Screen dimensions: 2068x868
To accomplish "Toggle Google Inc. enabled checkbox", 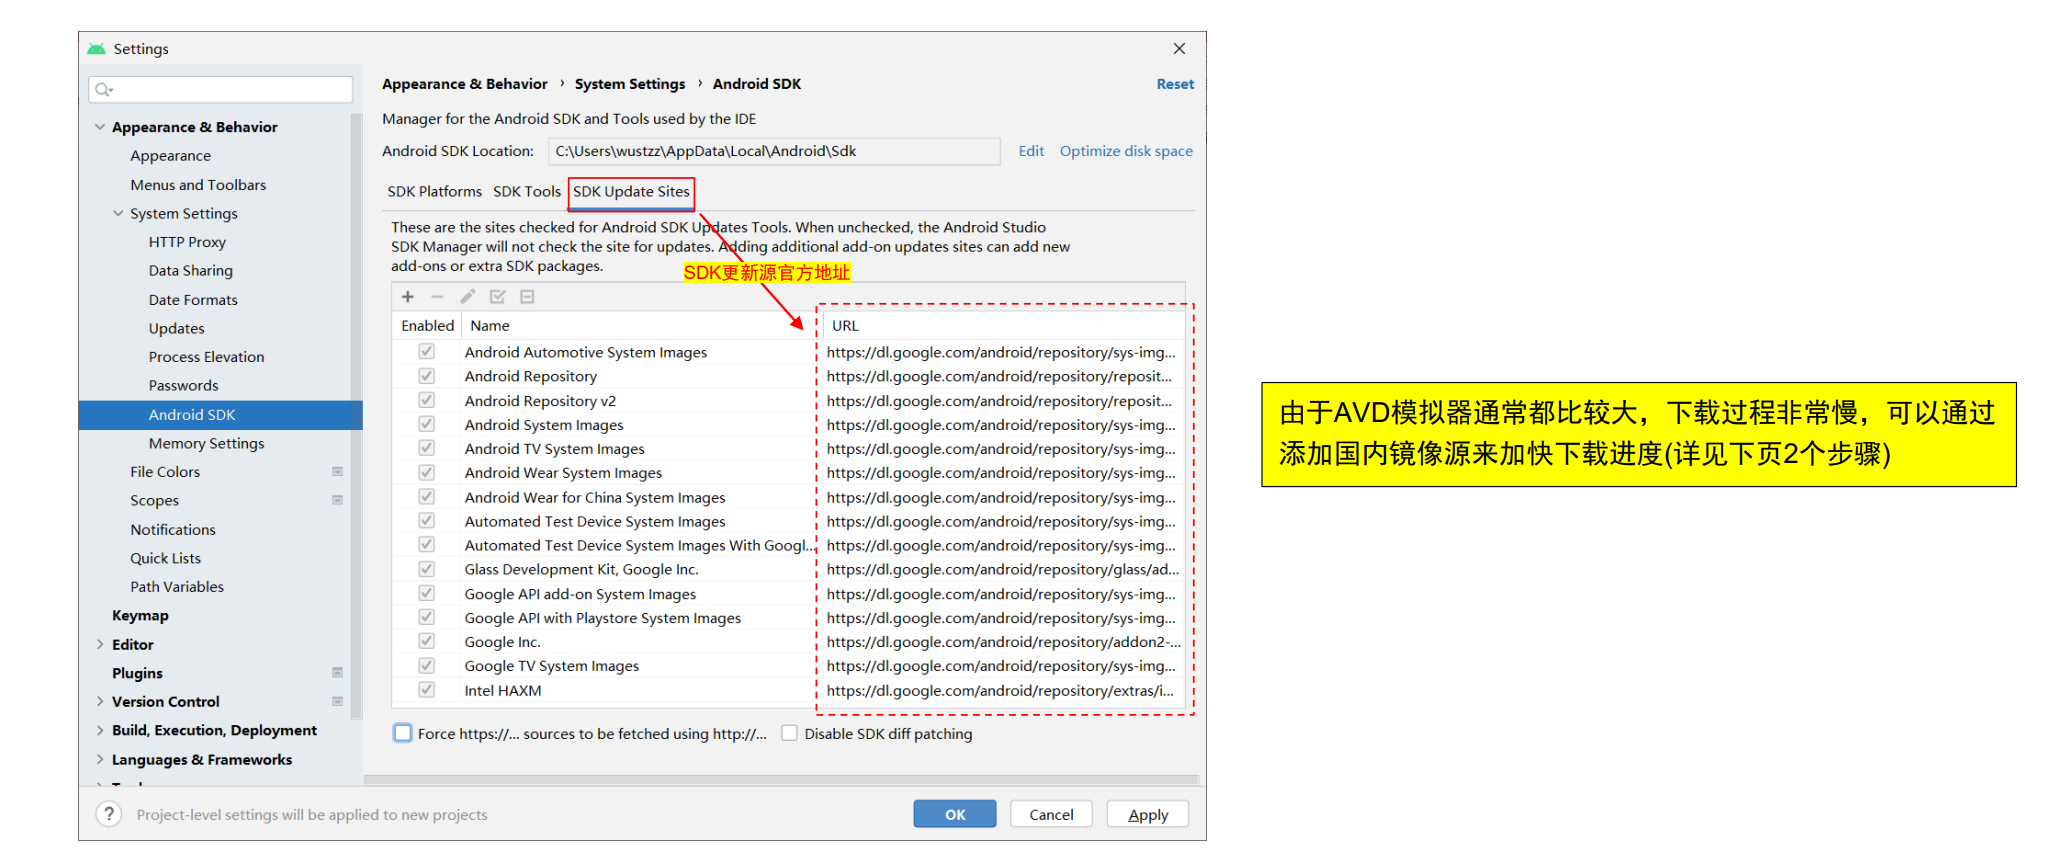I will tap(427, 641).
